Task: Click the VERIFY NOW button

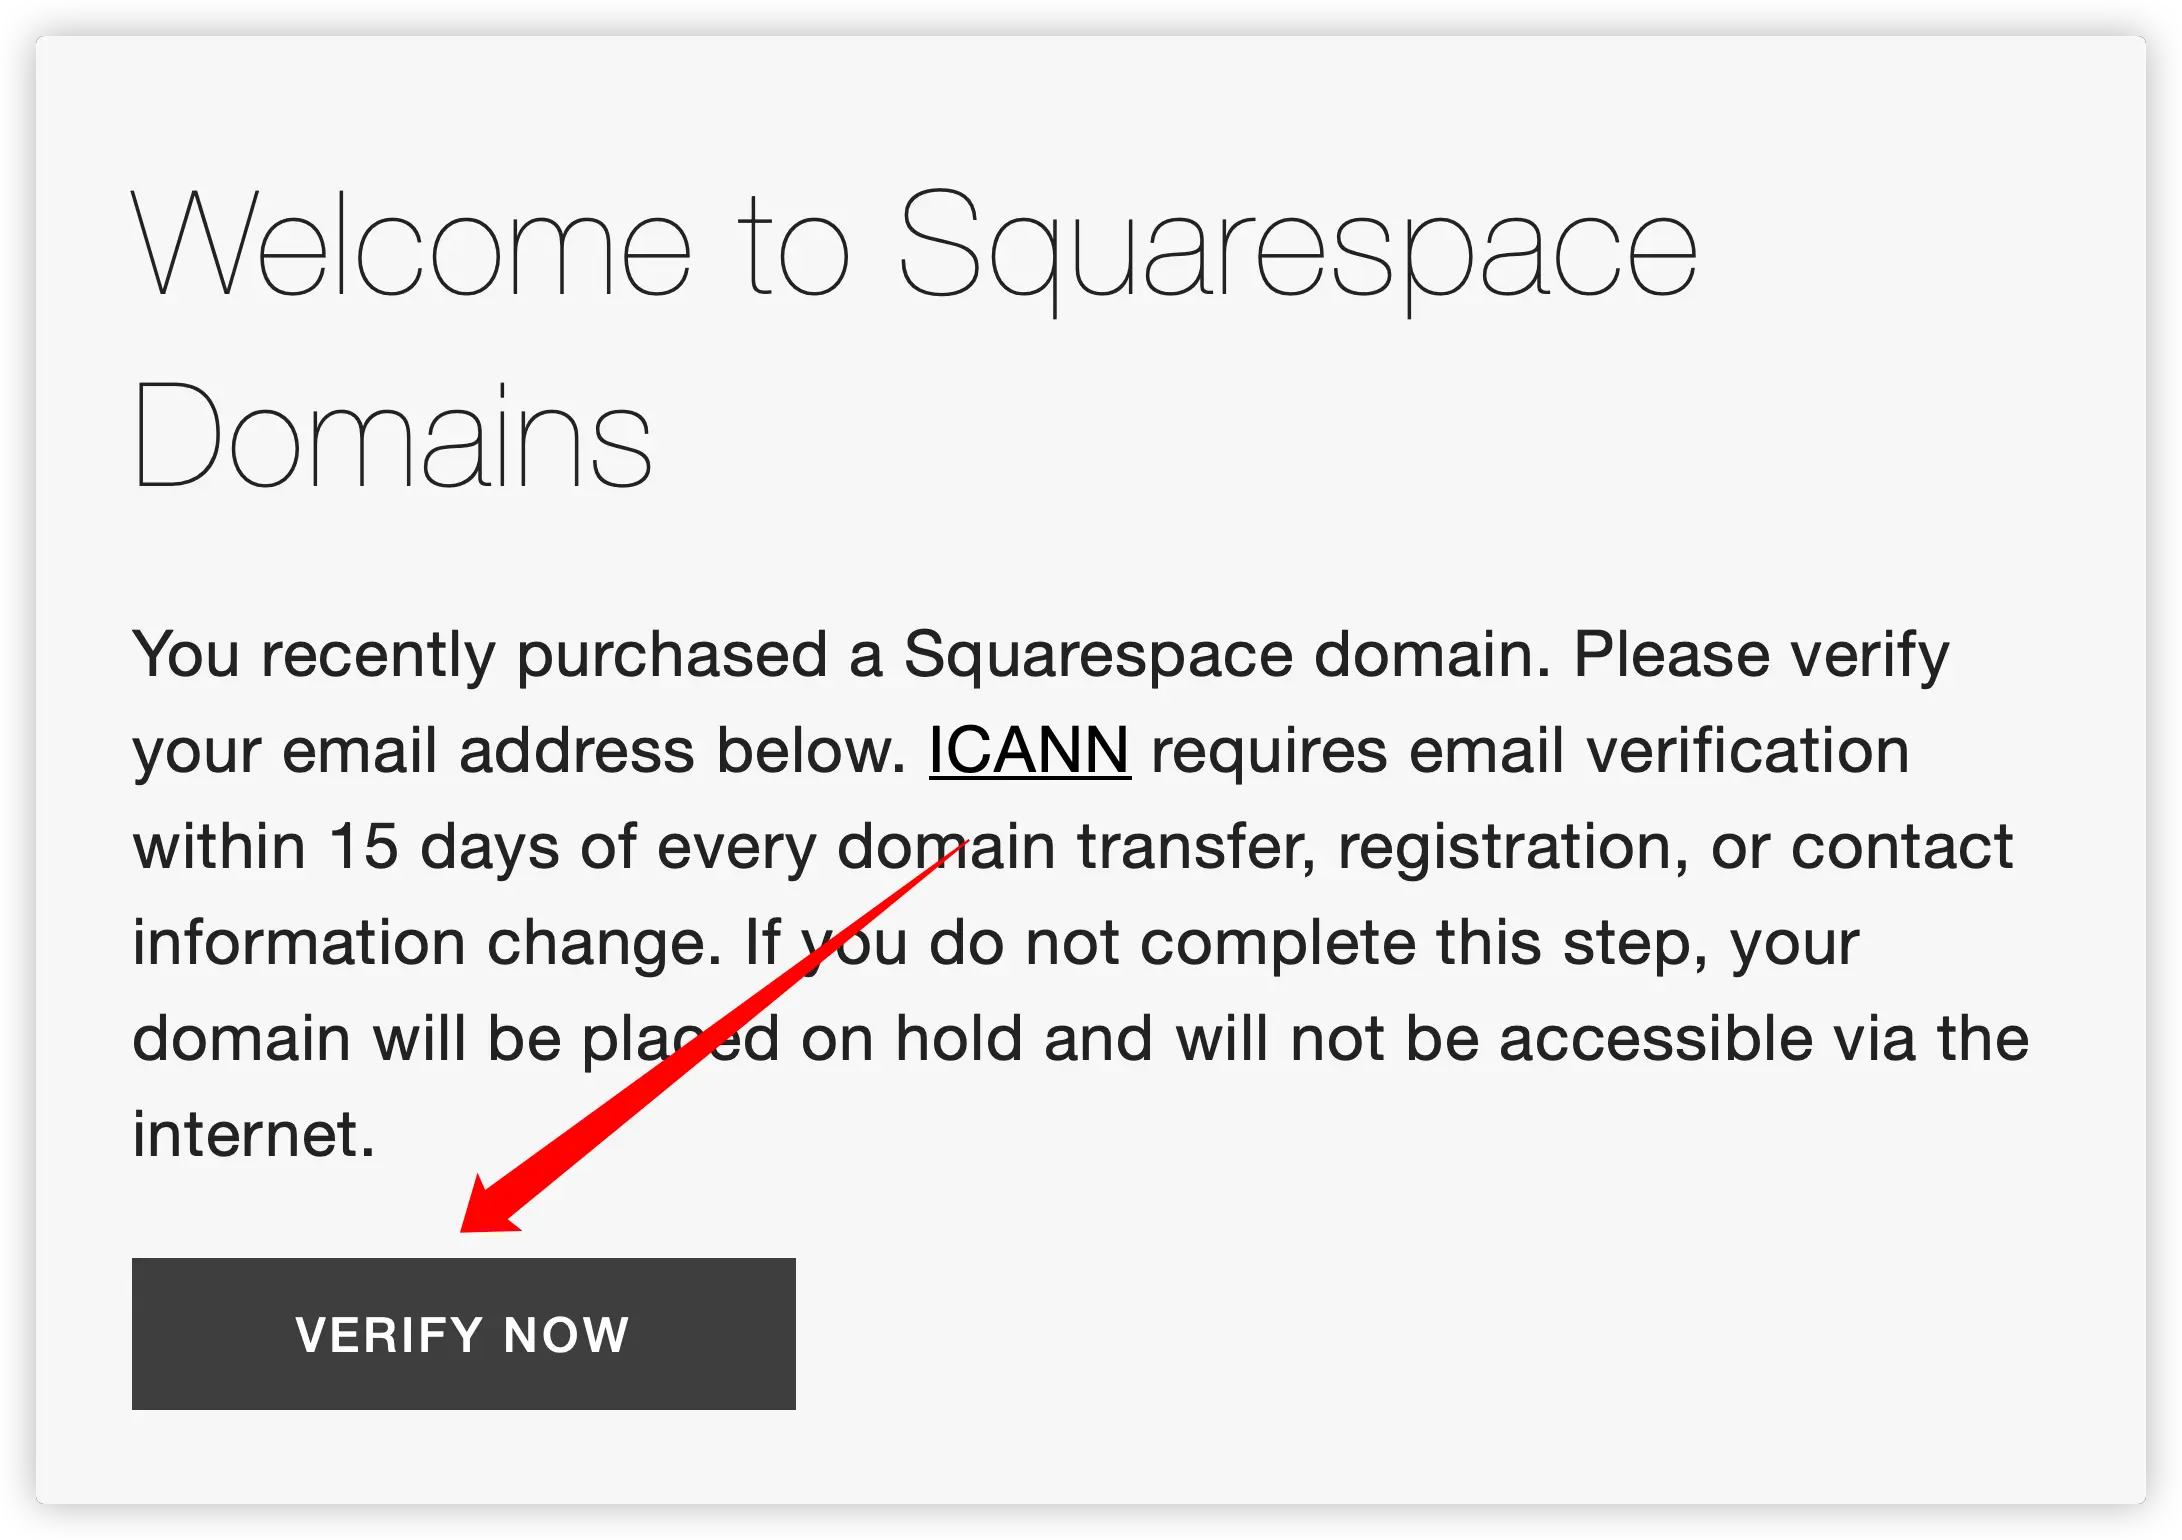Action: pyautogui.click(x=463, y=1333)
